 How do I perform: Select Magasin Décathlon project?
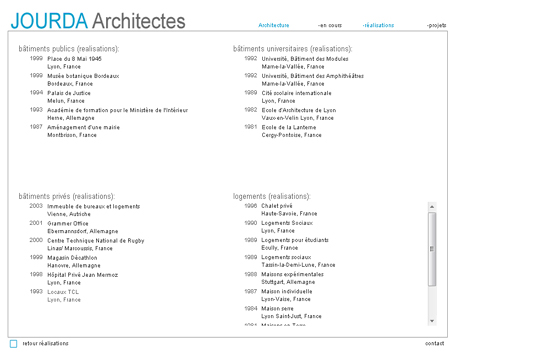[x=72, y=258]
